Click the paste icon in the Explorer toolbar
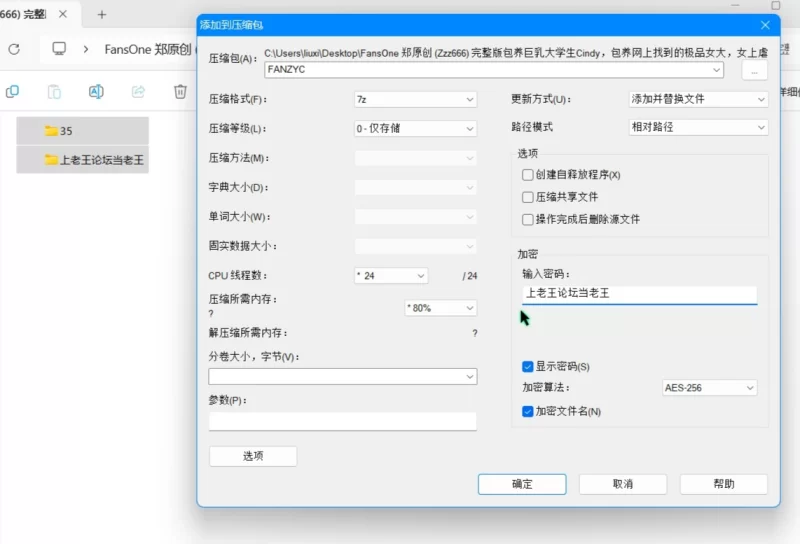Image resolution: width=800 pixels, height=544 pixels. tap(54, 92)
